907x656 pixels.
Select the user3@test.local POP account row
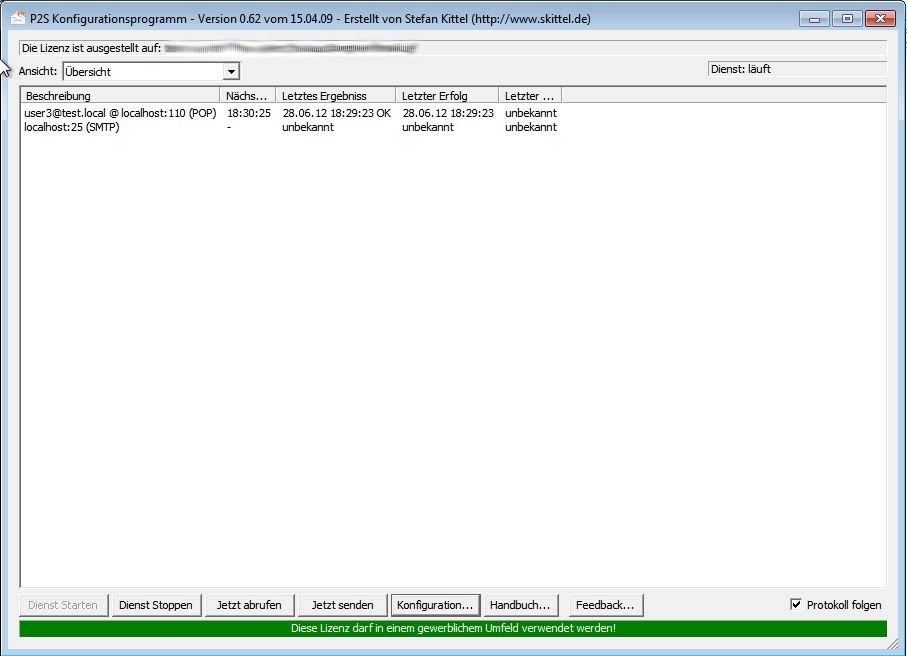pyautogui.click(x=120, y=113)
